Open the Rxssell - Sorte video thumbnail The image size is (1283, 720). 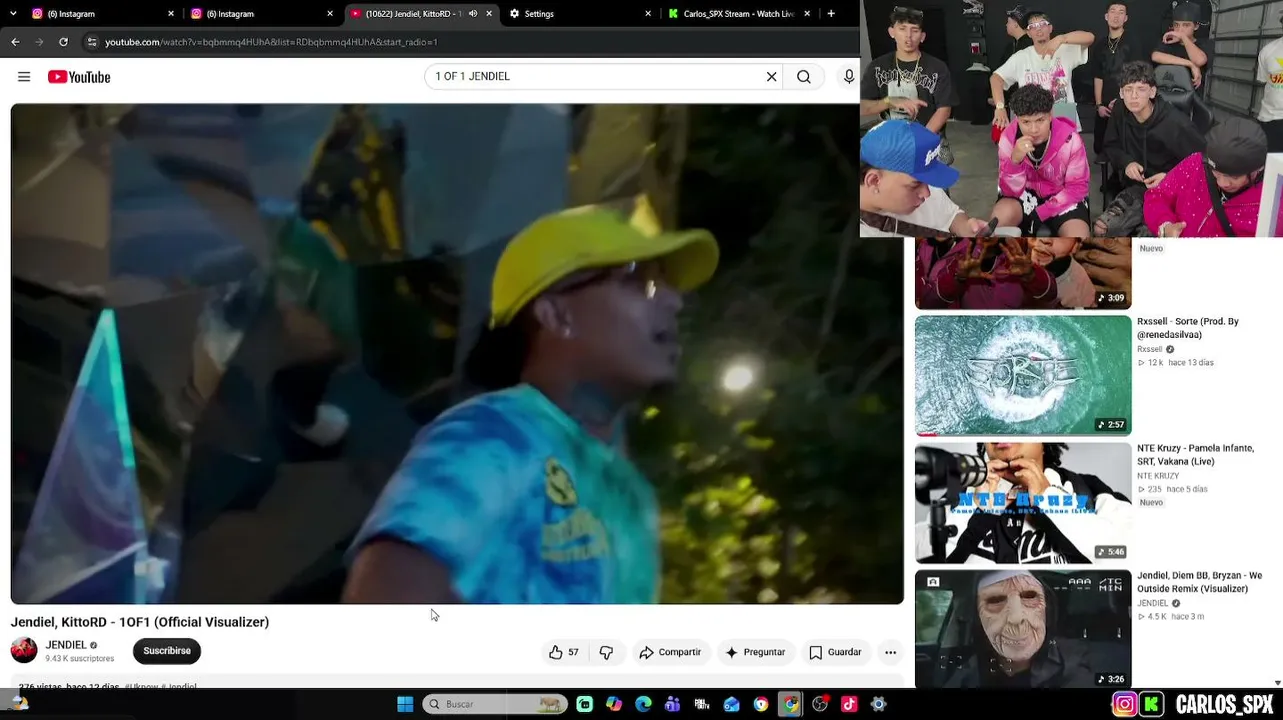tap(1023, 376)
